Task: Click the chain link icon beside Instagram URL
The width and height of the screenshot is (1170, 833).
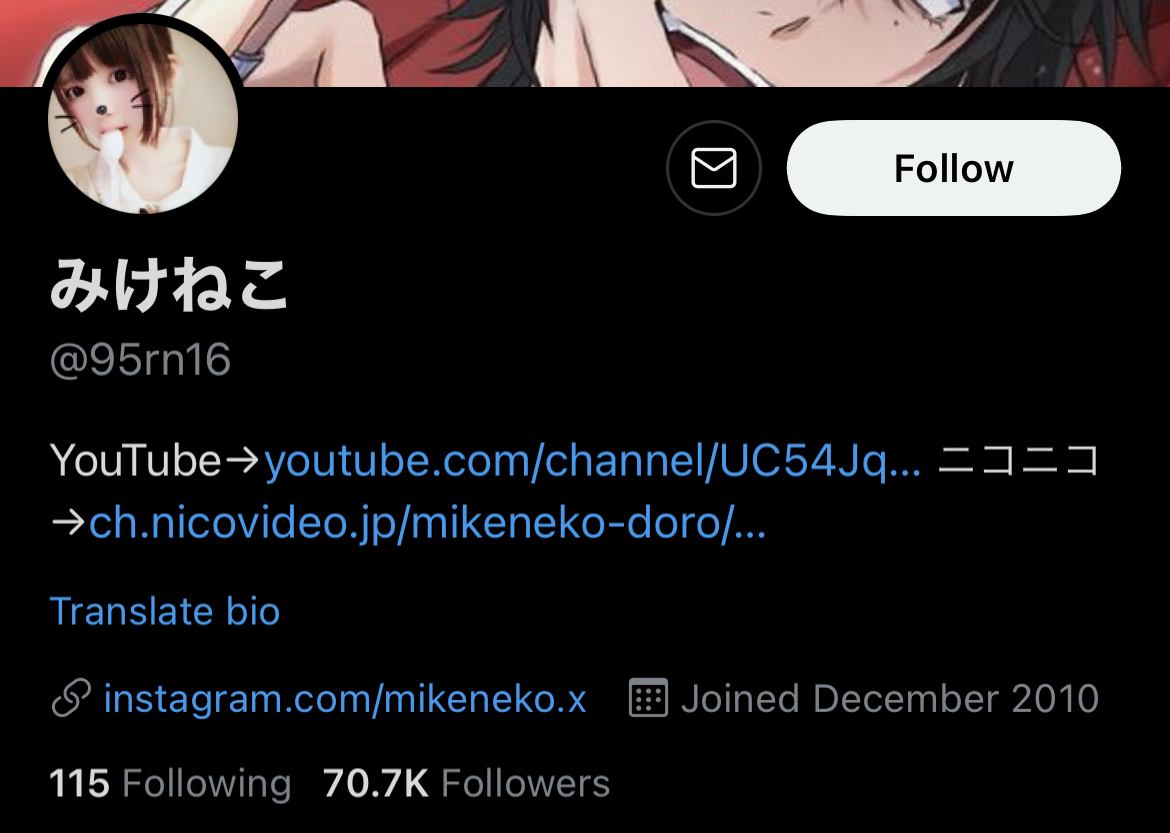Action: pos(71,699)
